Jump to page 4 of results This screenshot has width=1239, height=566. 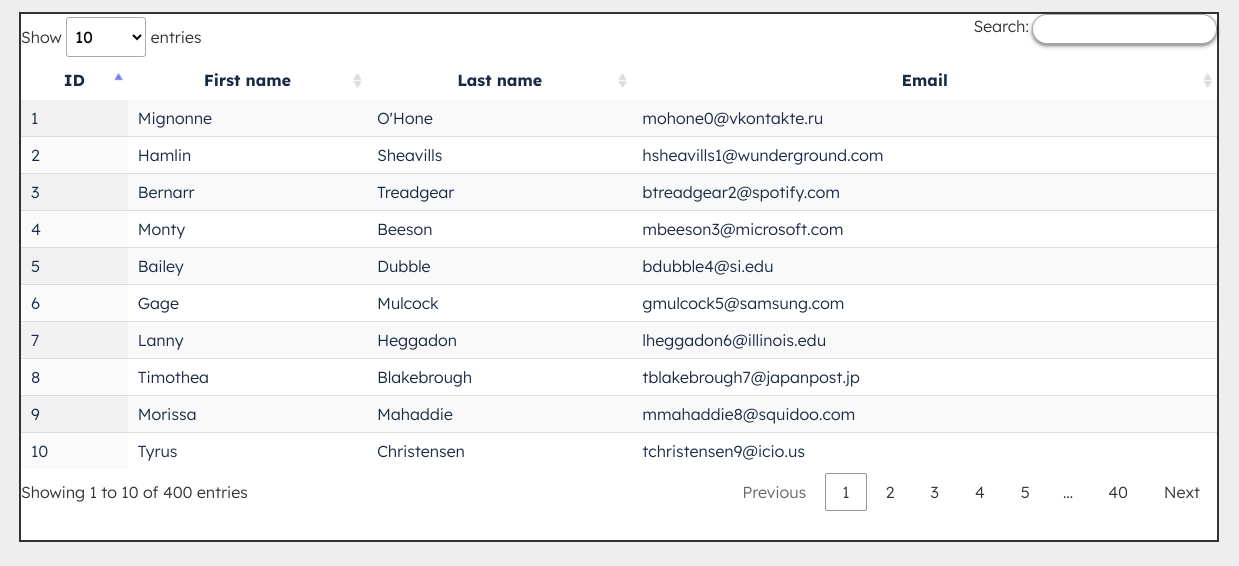click(x=979, y=492)
